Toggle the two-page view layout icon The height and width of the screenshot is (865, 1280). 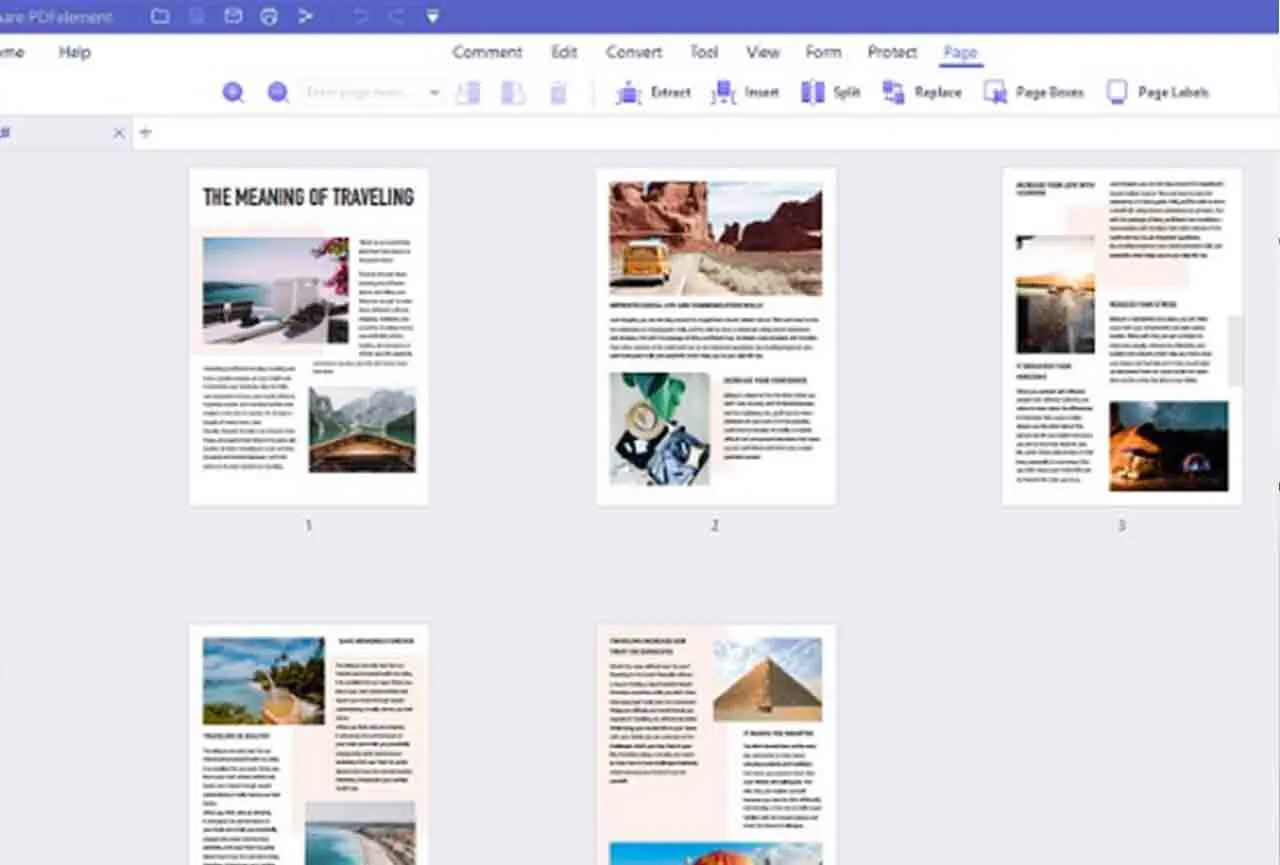point(513,91)
